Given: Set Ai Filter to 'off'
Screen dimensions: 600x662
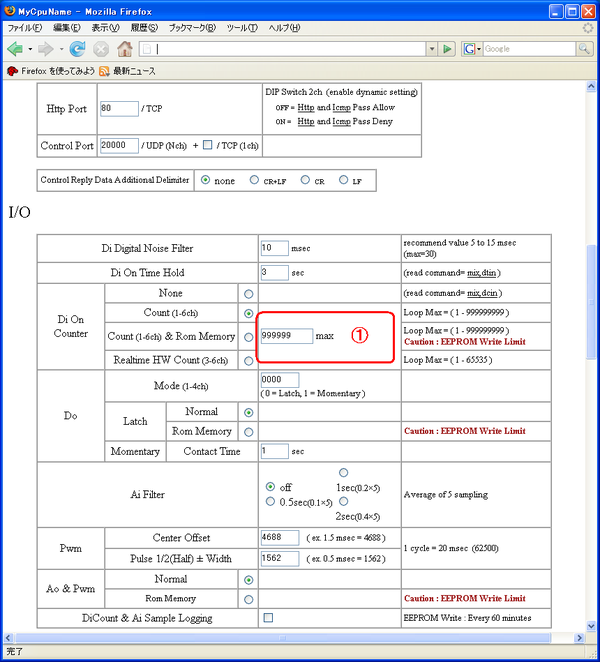Looking at the screenshot, I should point(270,487).
